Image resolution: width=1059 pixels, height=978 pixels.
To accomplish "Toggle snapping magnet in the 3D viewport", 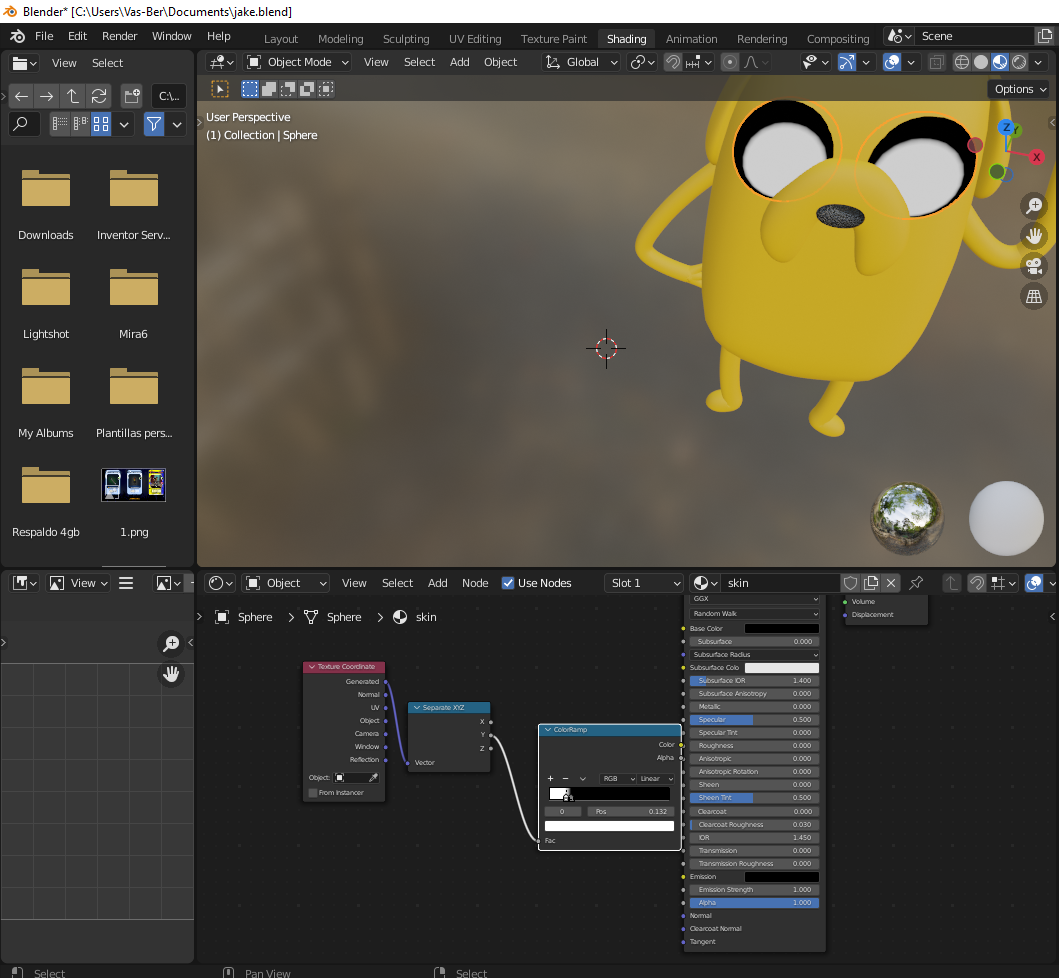I will pyautogui.click(x=673, y=63).
